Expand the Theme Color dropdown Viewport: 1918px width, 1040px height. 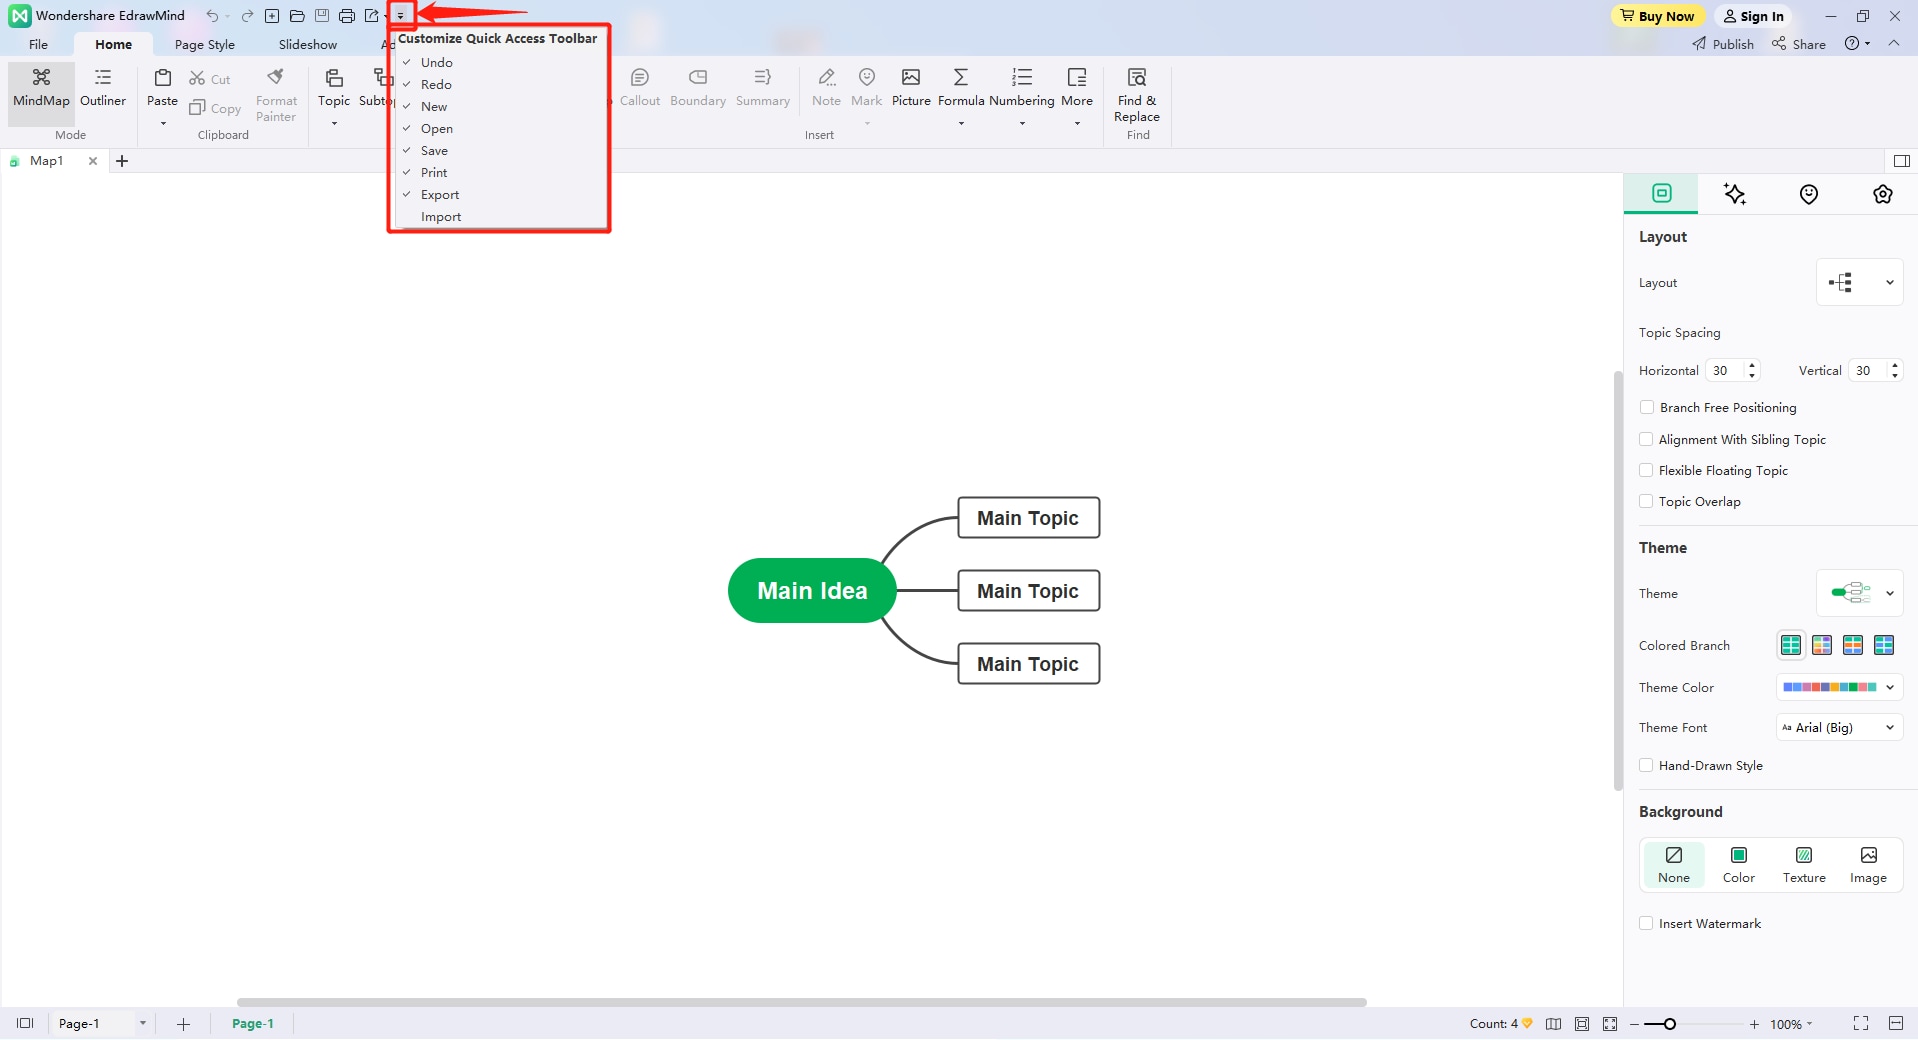pyautogui.click(x=1839, y=687)
